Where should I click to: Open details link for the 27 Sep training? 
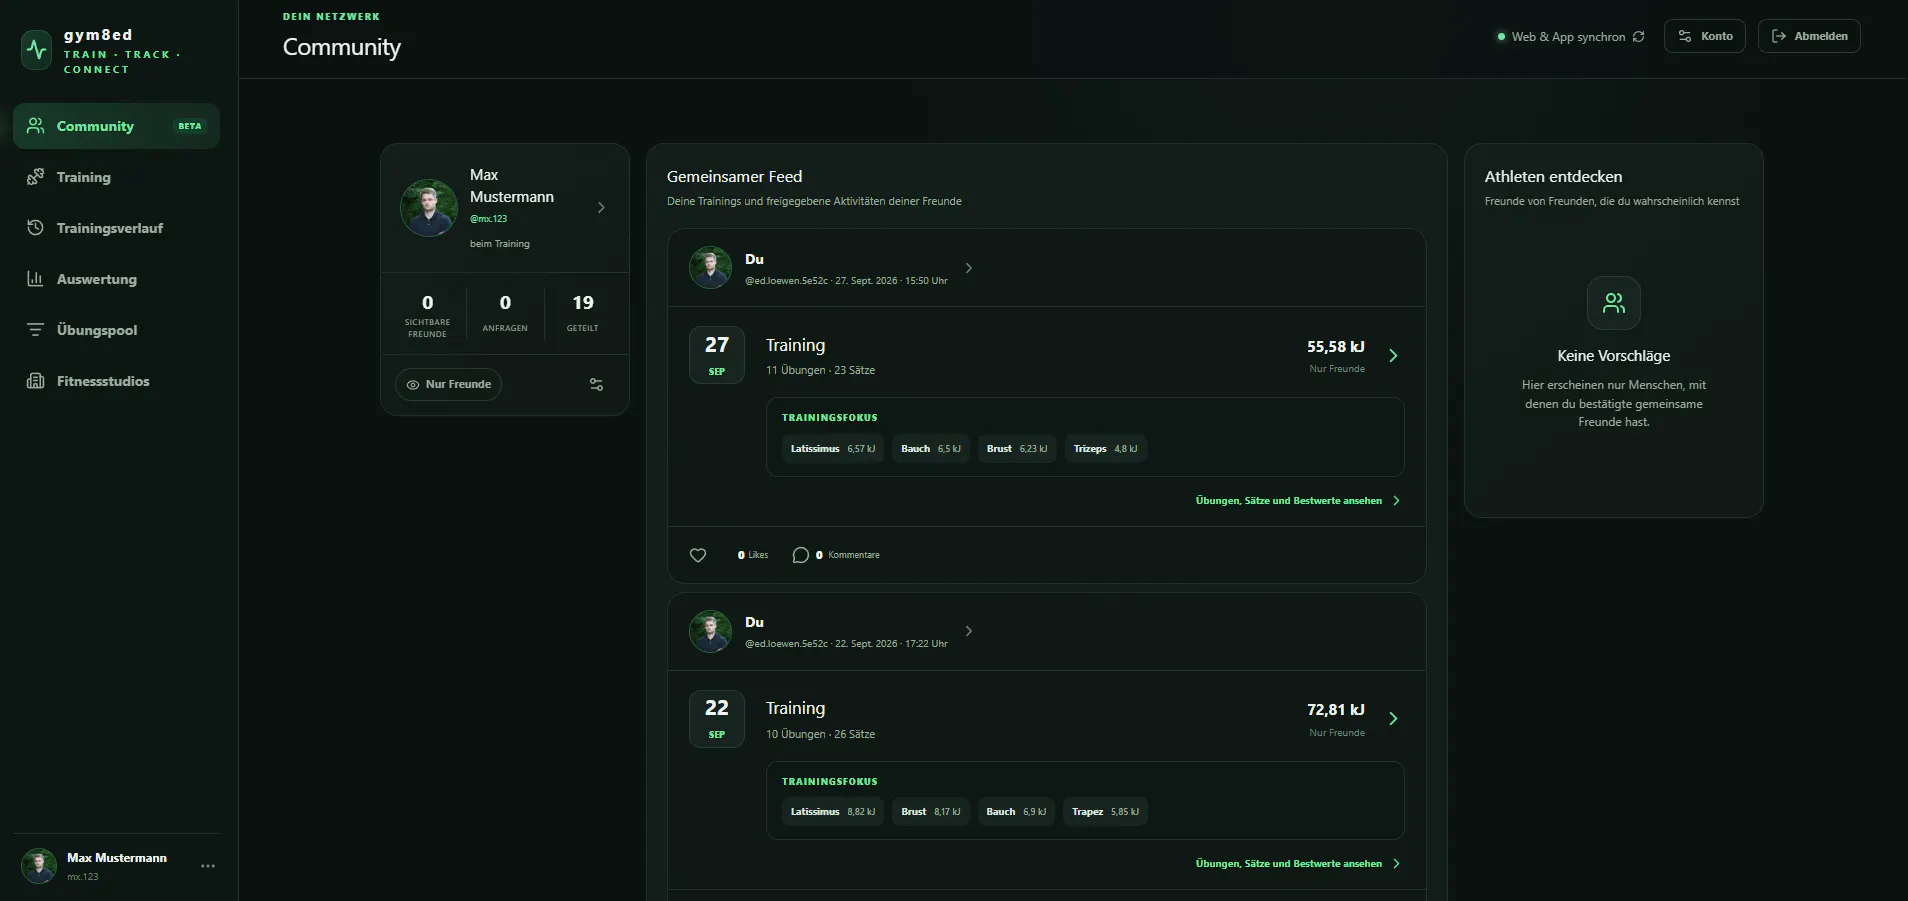click(x=1298, y=501)
